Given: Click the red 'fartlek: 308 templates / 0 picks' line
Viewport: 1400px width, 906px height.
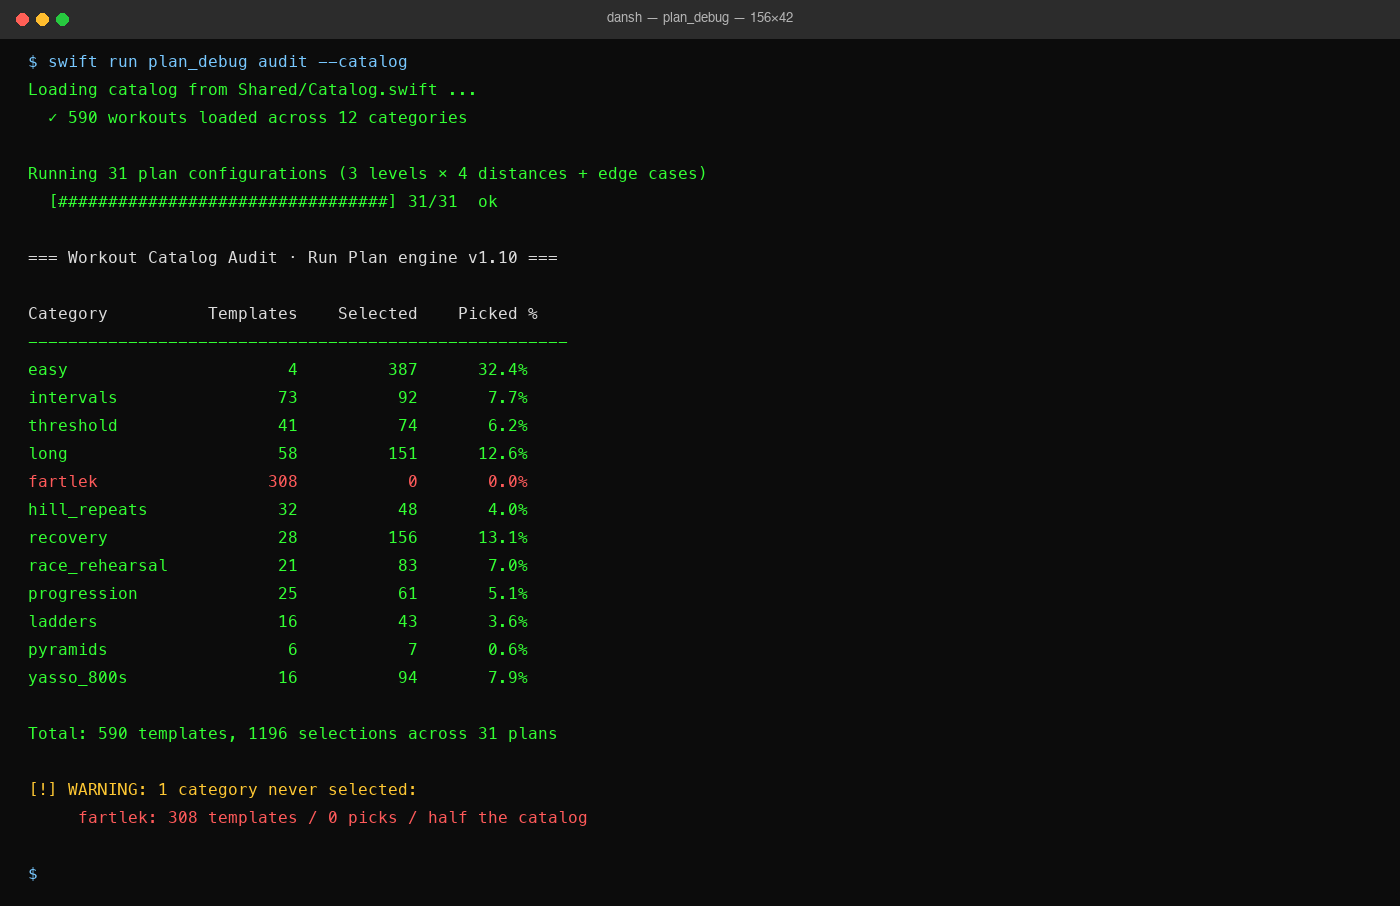Looking at the screenshot, I should coord(333,818).
